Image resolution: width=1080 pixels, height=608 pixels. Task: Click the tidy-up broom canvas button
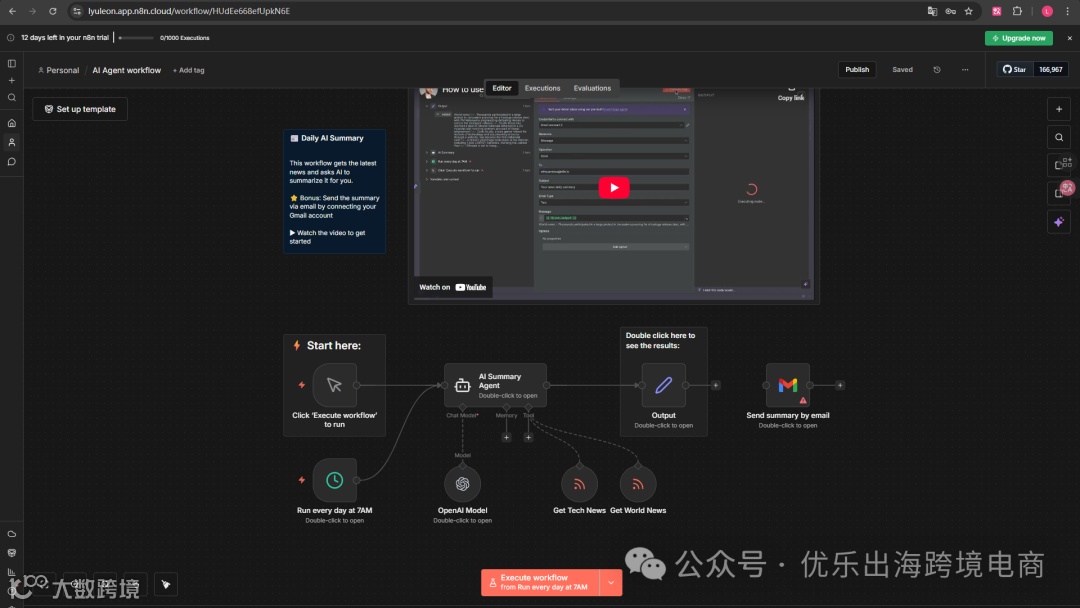(165, 585)
